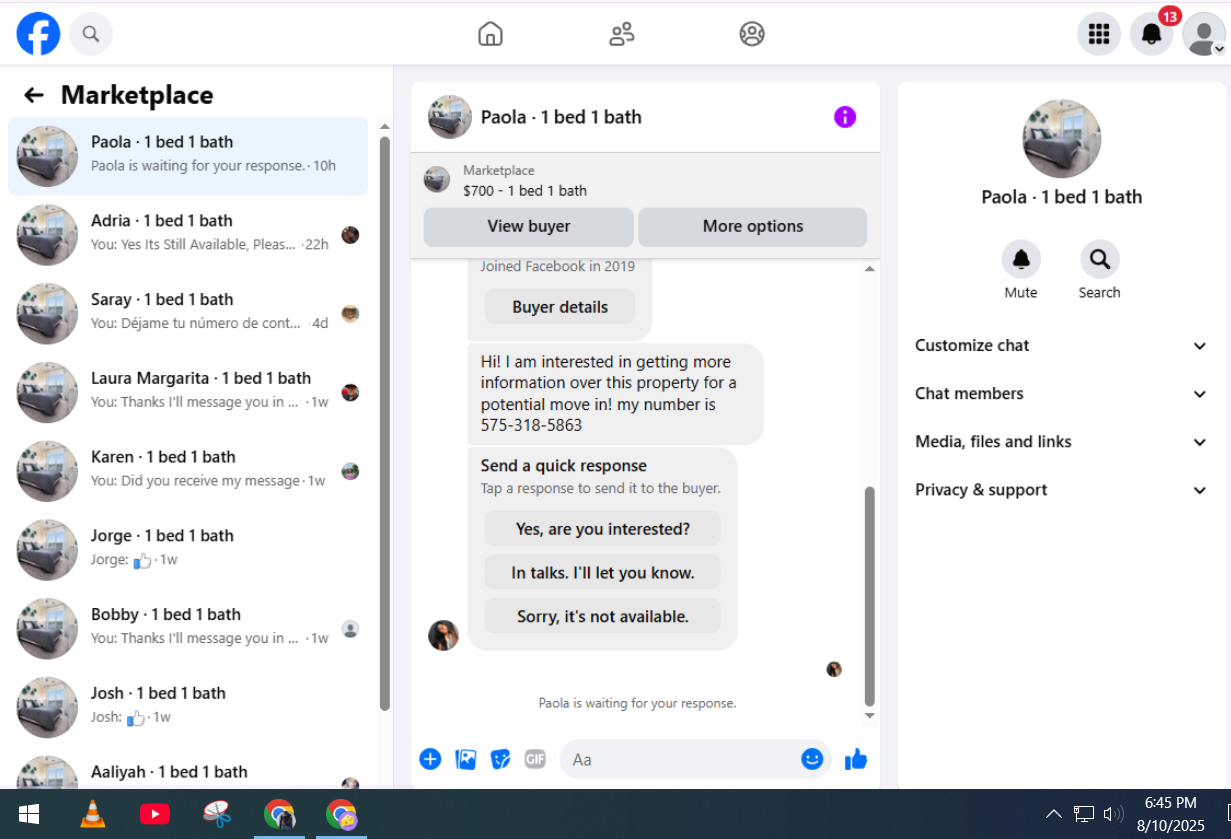This screenshot has height=839, width=1231.
Task: Click the network icon in system tray
Action: 1084,814
